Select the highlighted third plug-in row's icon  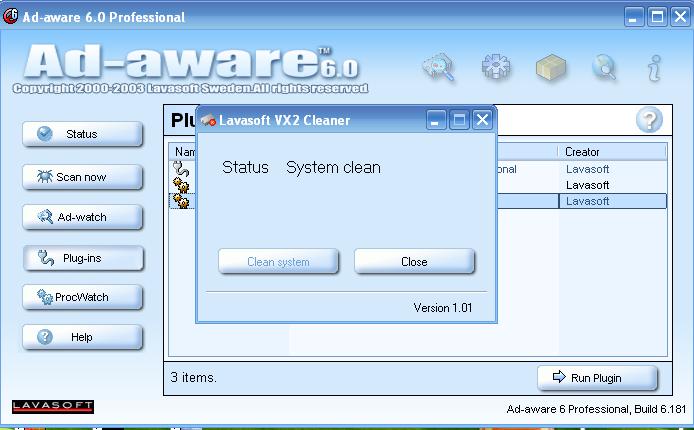coord(181,201)
